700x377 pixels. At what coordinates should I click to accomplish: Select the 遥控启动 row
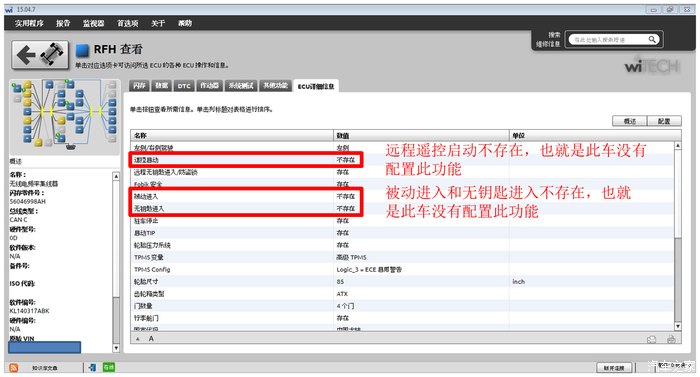coord(402,160)
